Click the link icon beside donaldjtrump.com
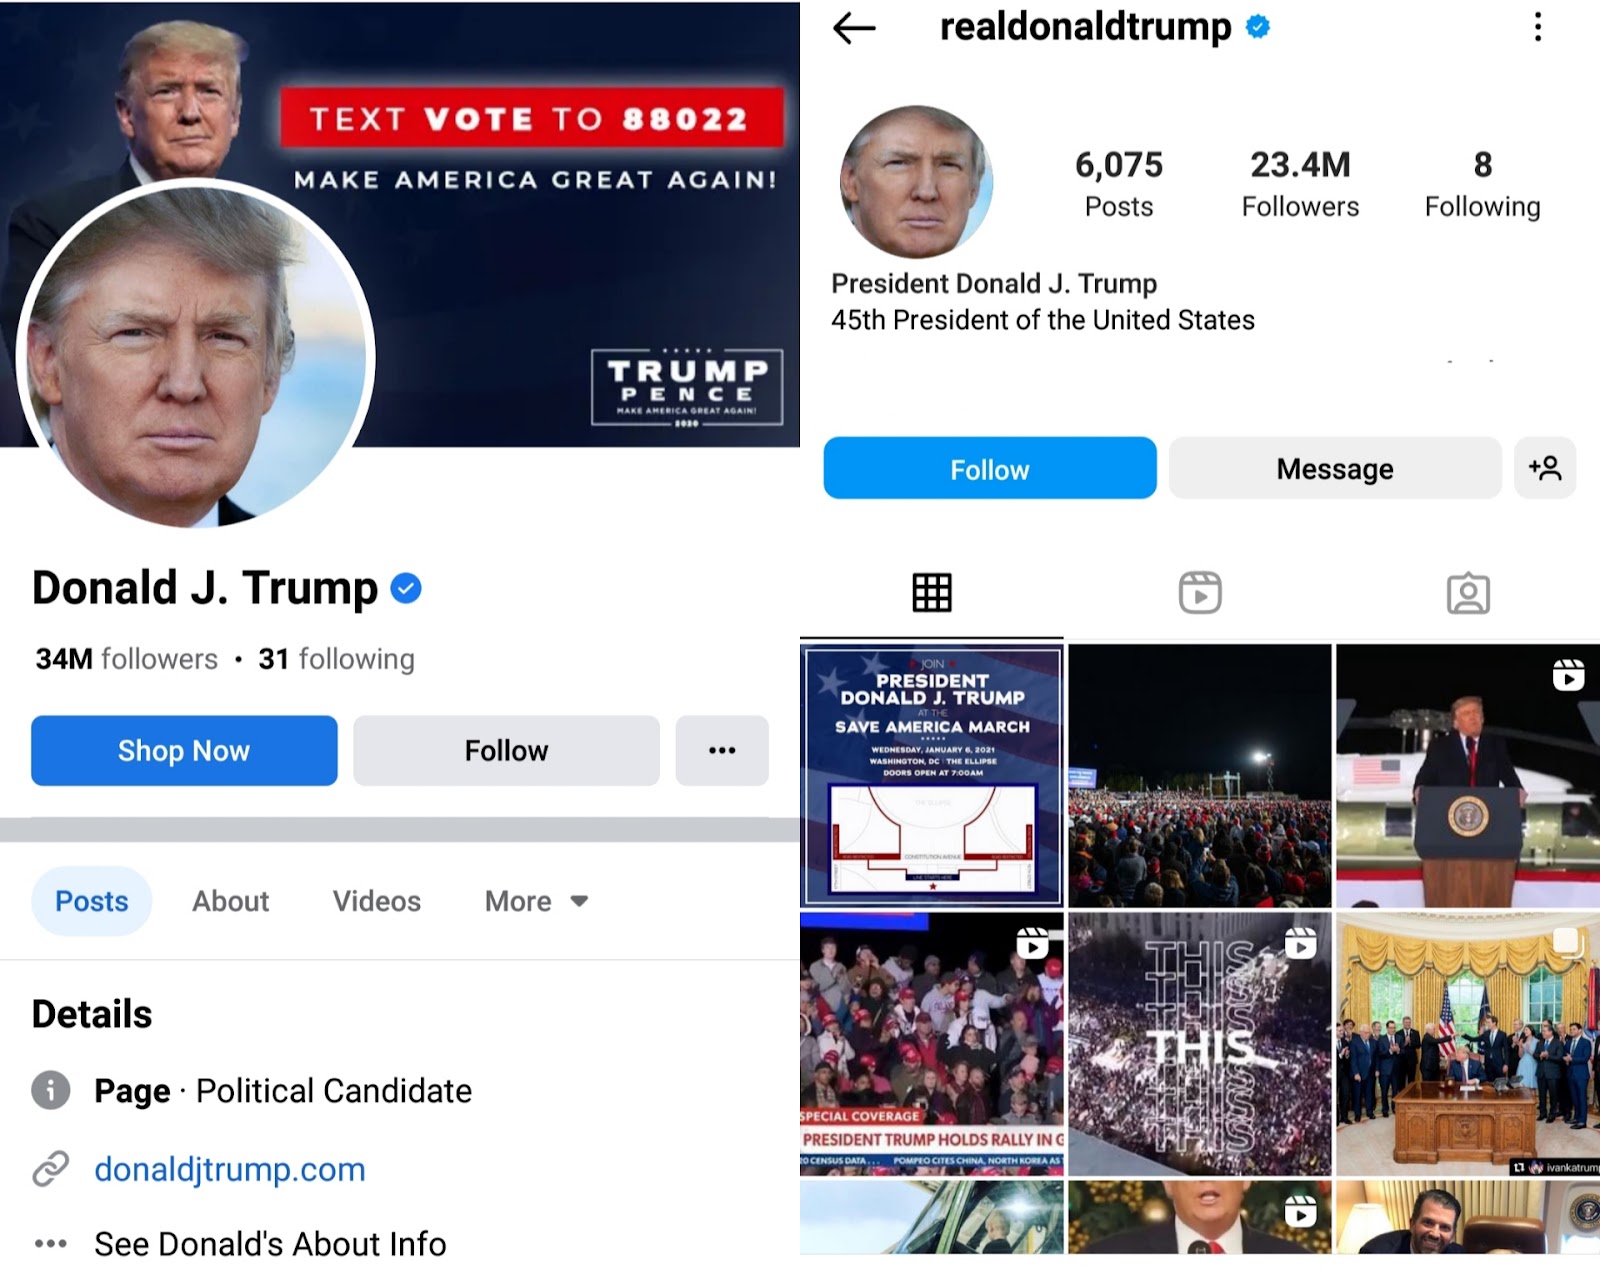 pyautogui.click(x=51, y=1168)
